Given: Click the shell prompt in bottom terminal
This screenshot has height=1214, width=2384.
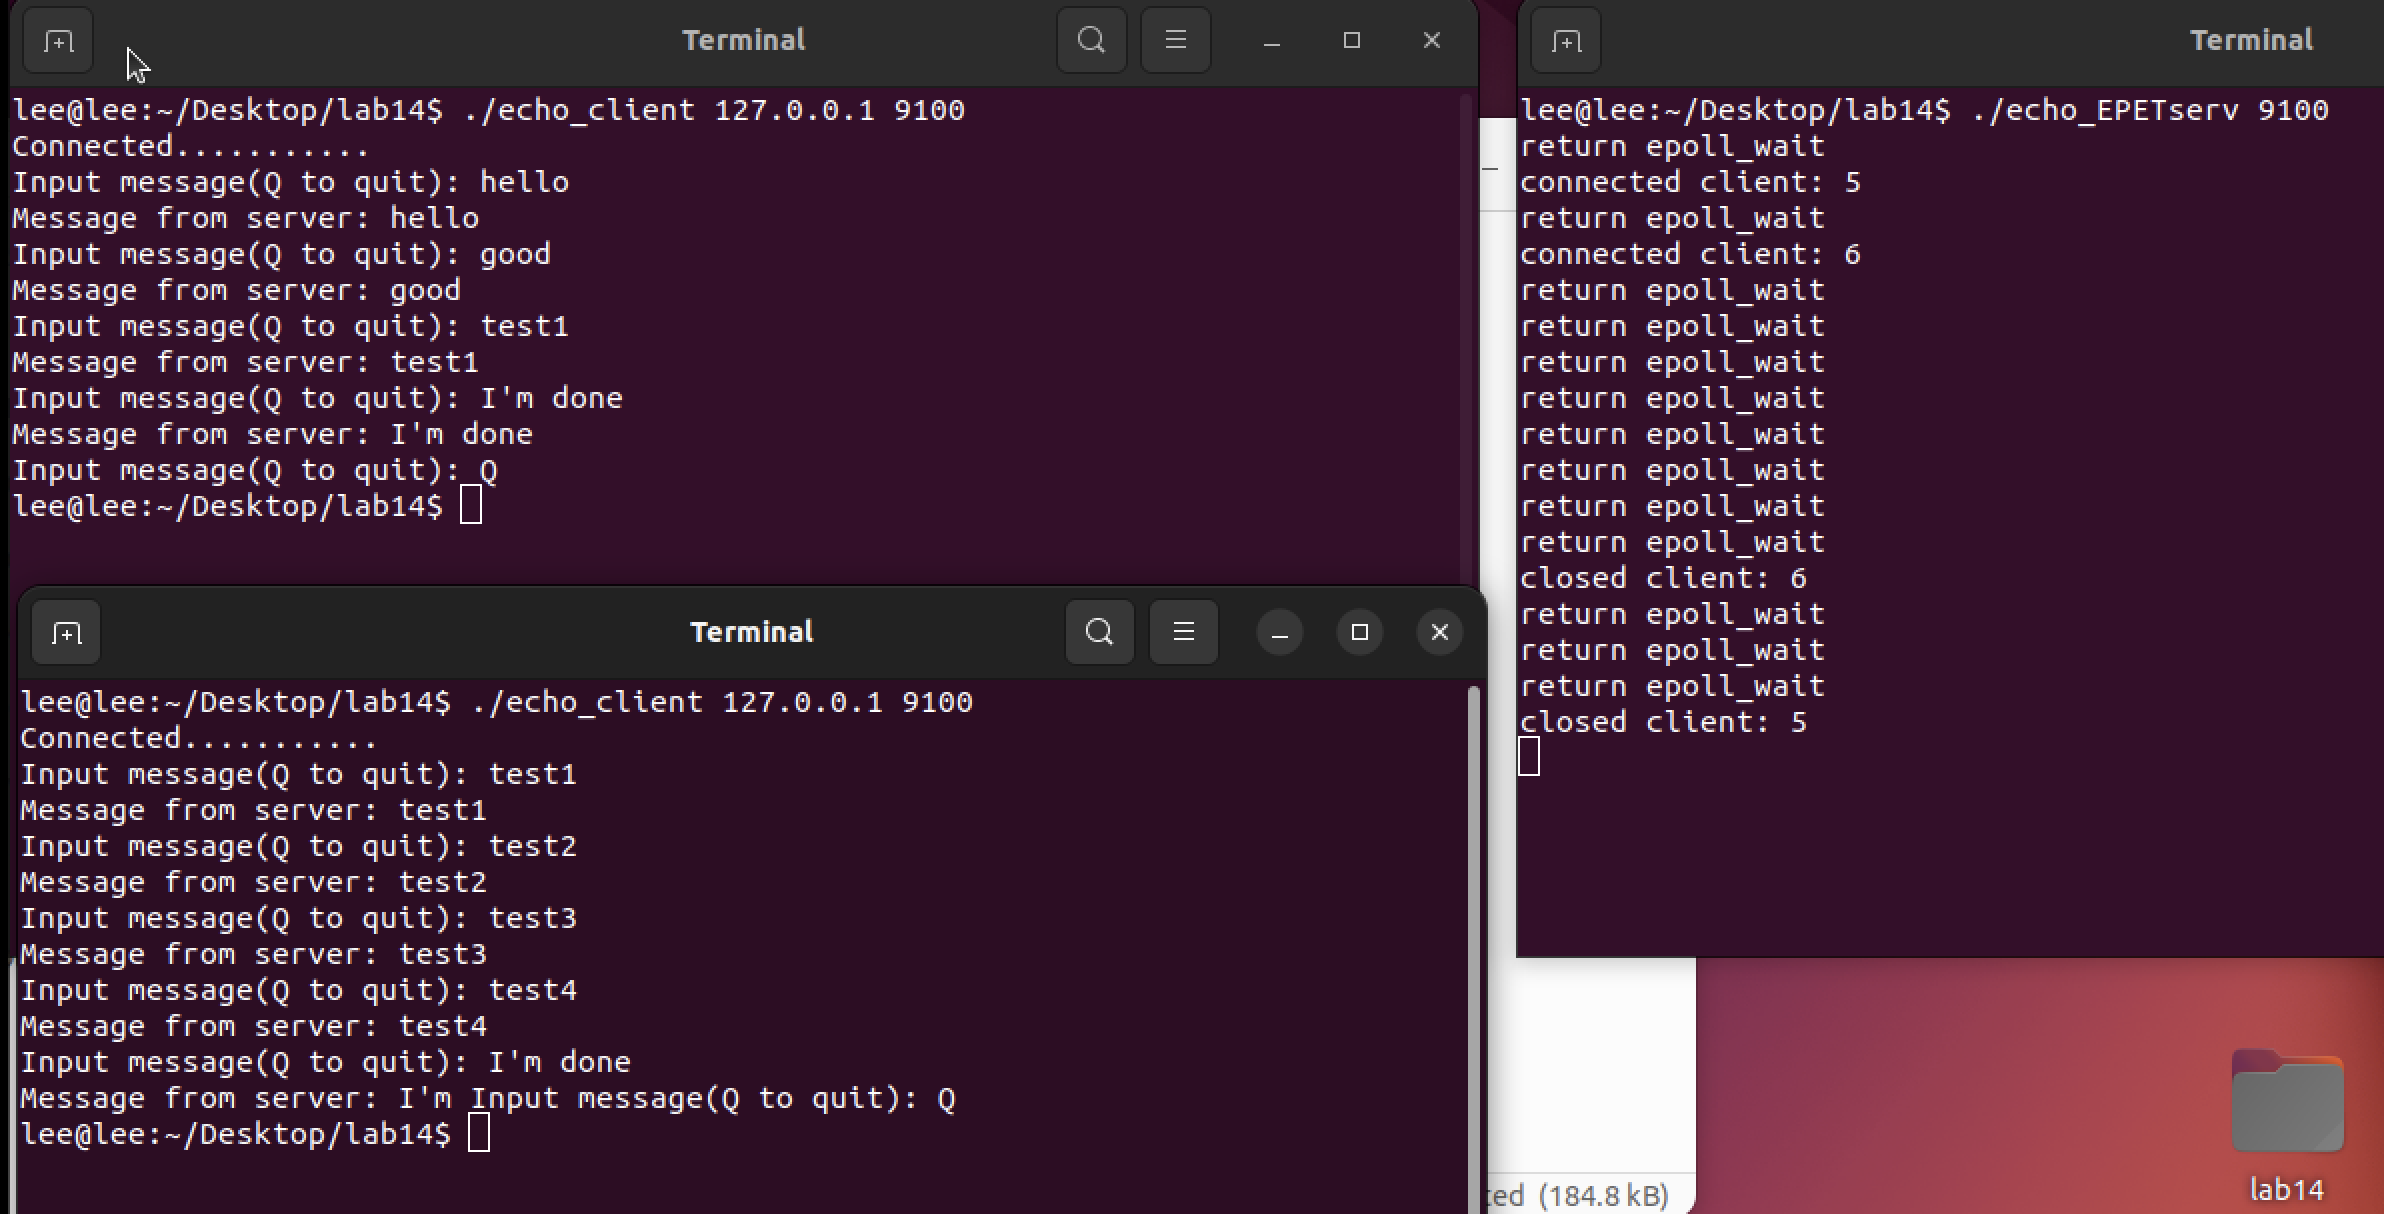Looking at the screenshot, I should [235, 1134].
